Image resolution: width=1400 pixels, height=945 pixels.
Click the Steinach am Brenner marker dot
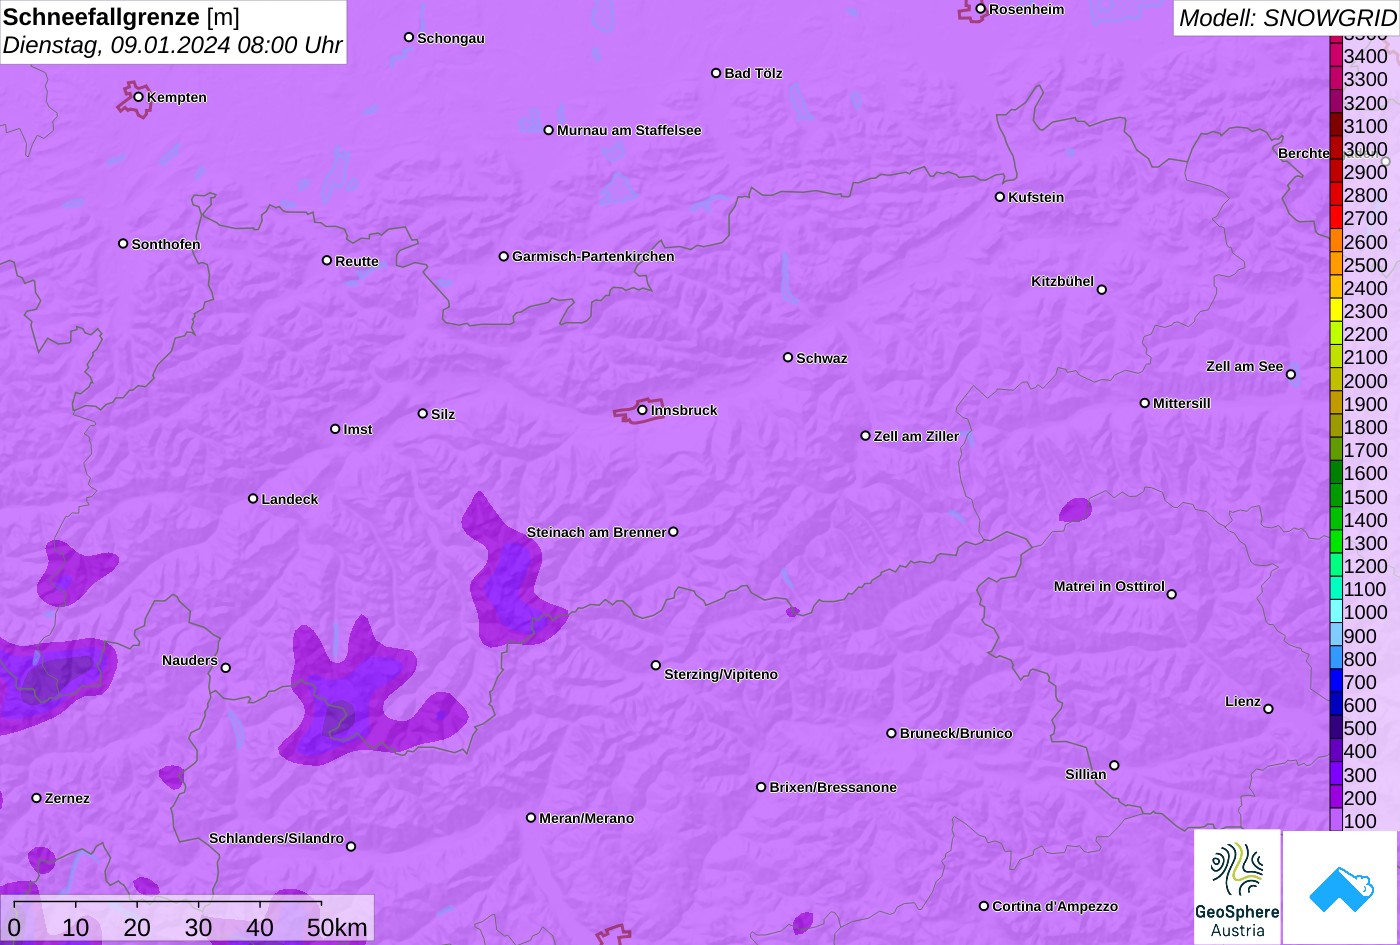[673, 532]
